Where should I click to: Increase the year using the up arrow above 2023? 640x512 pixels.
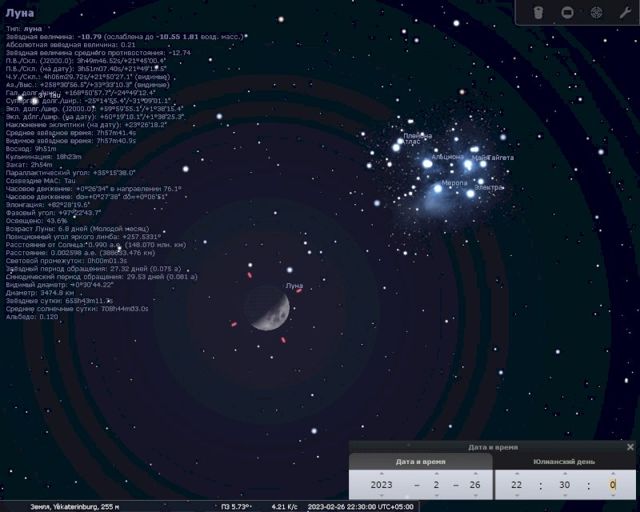tap(381, 474)
